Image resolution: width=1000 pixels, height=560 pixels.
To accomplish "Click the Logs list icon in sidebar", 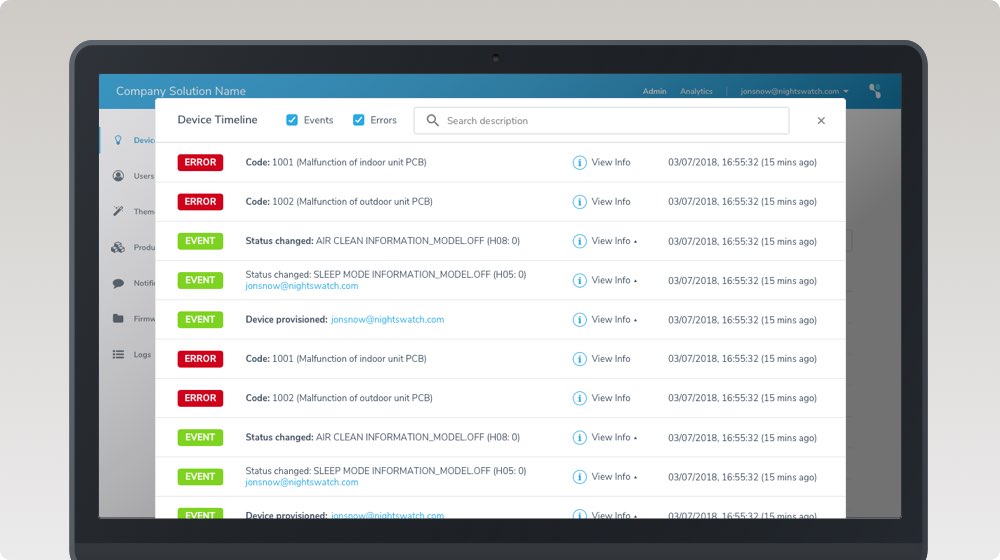I will pyautogui.click(x=118, y=354).
